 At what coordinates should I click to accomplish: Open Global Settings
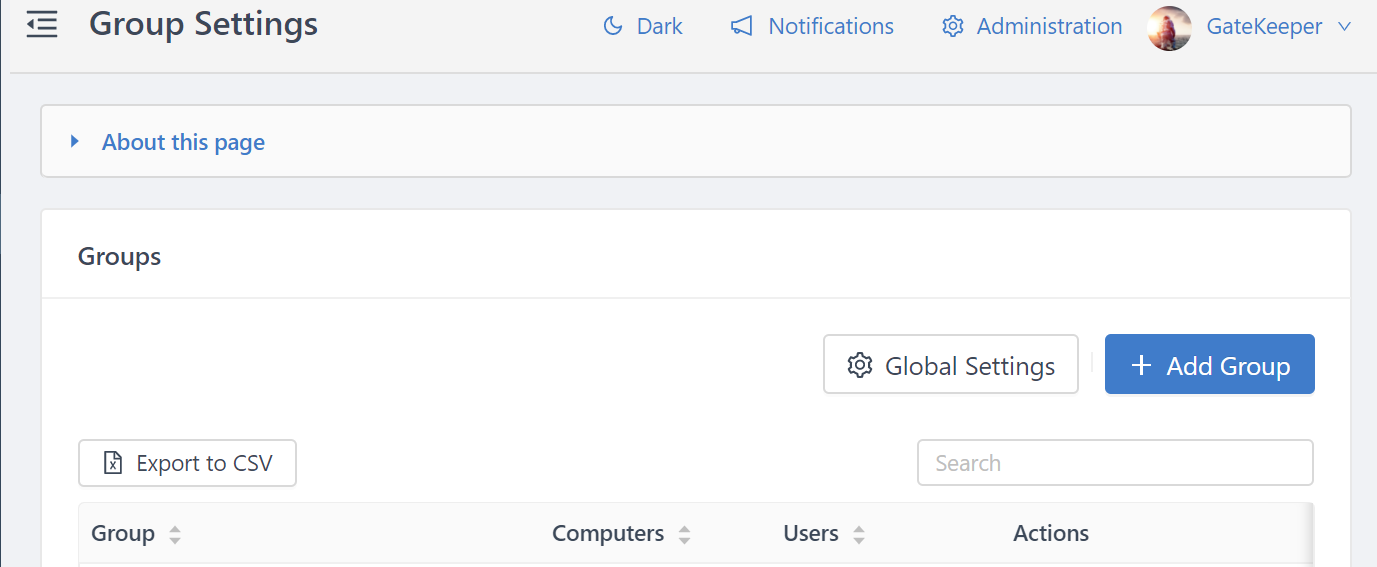point(951,365)
